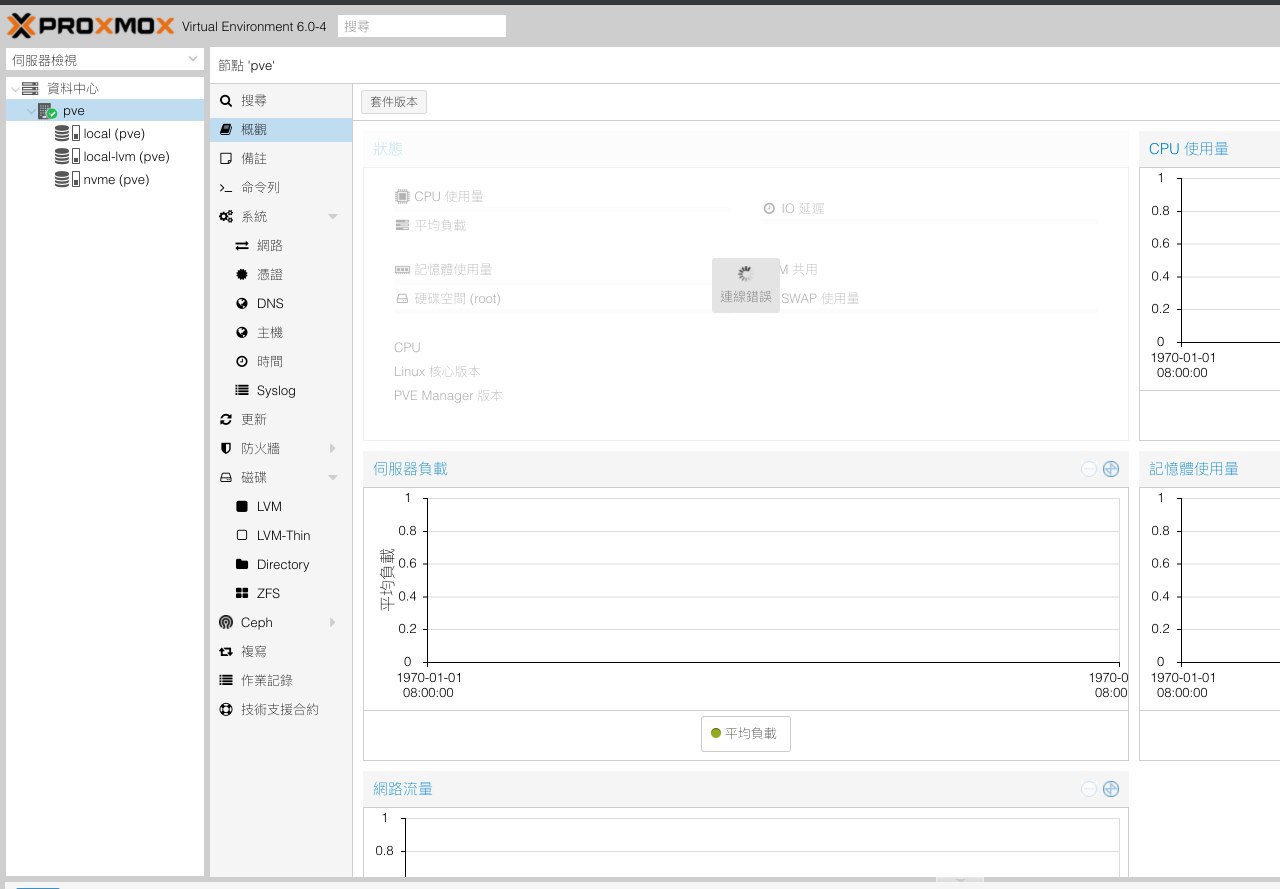Toggle the 平均負載 legend item

746,734
